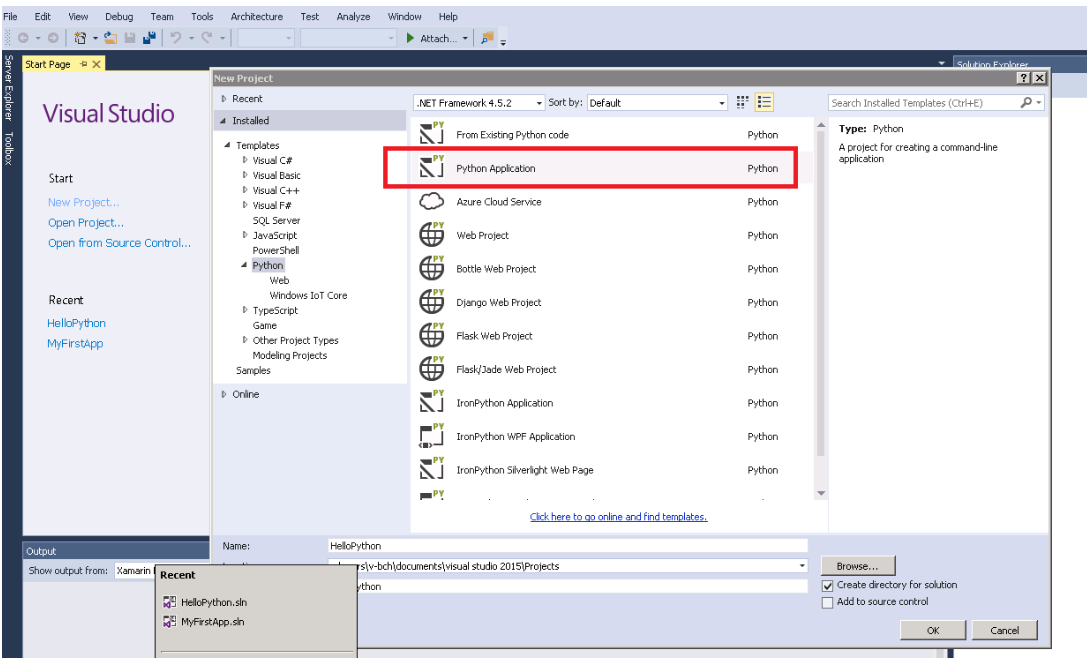
Task: Select the IronPython WPF Application icon
Action: click(431, 435)
